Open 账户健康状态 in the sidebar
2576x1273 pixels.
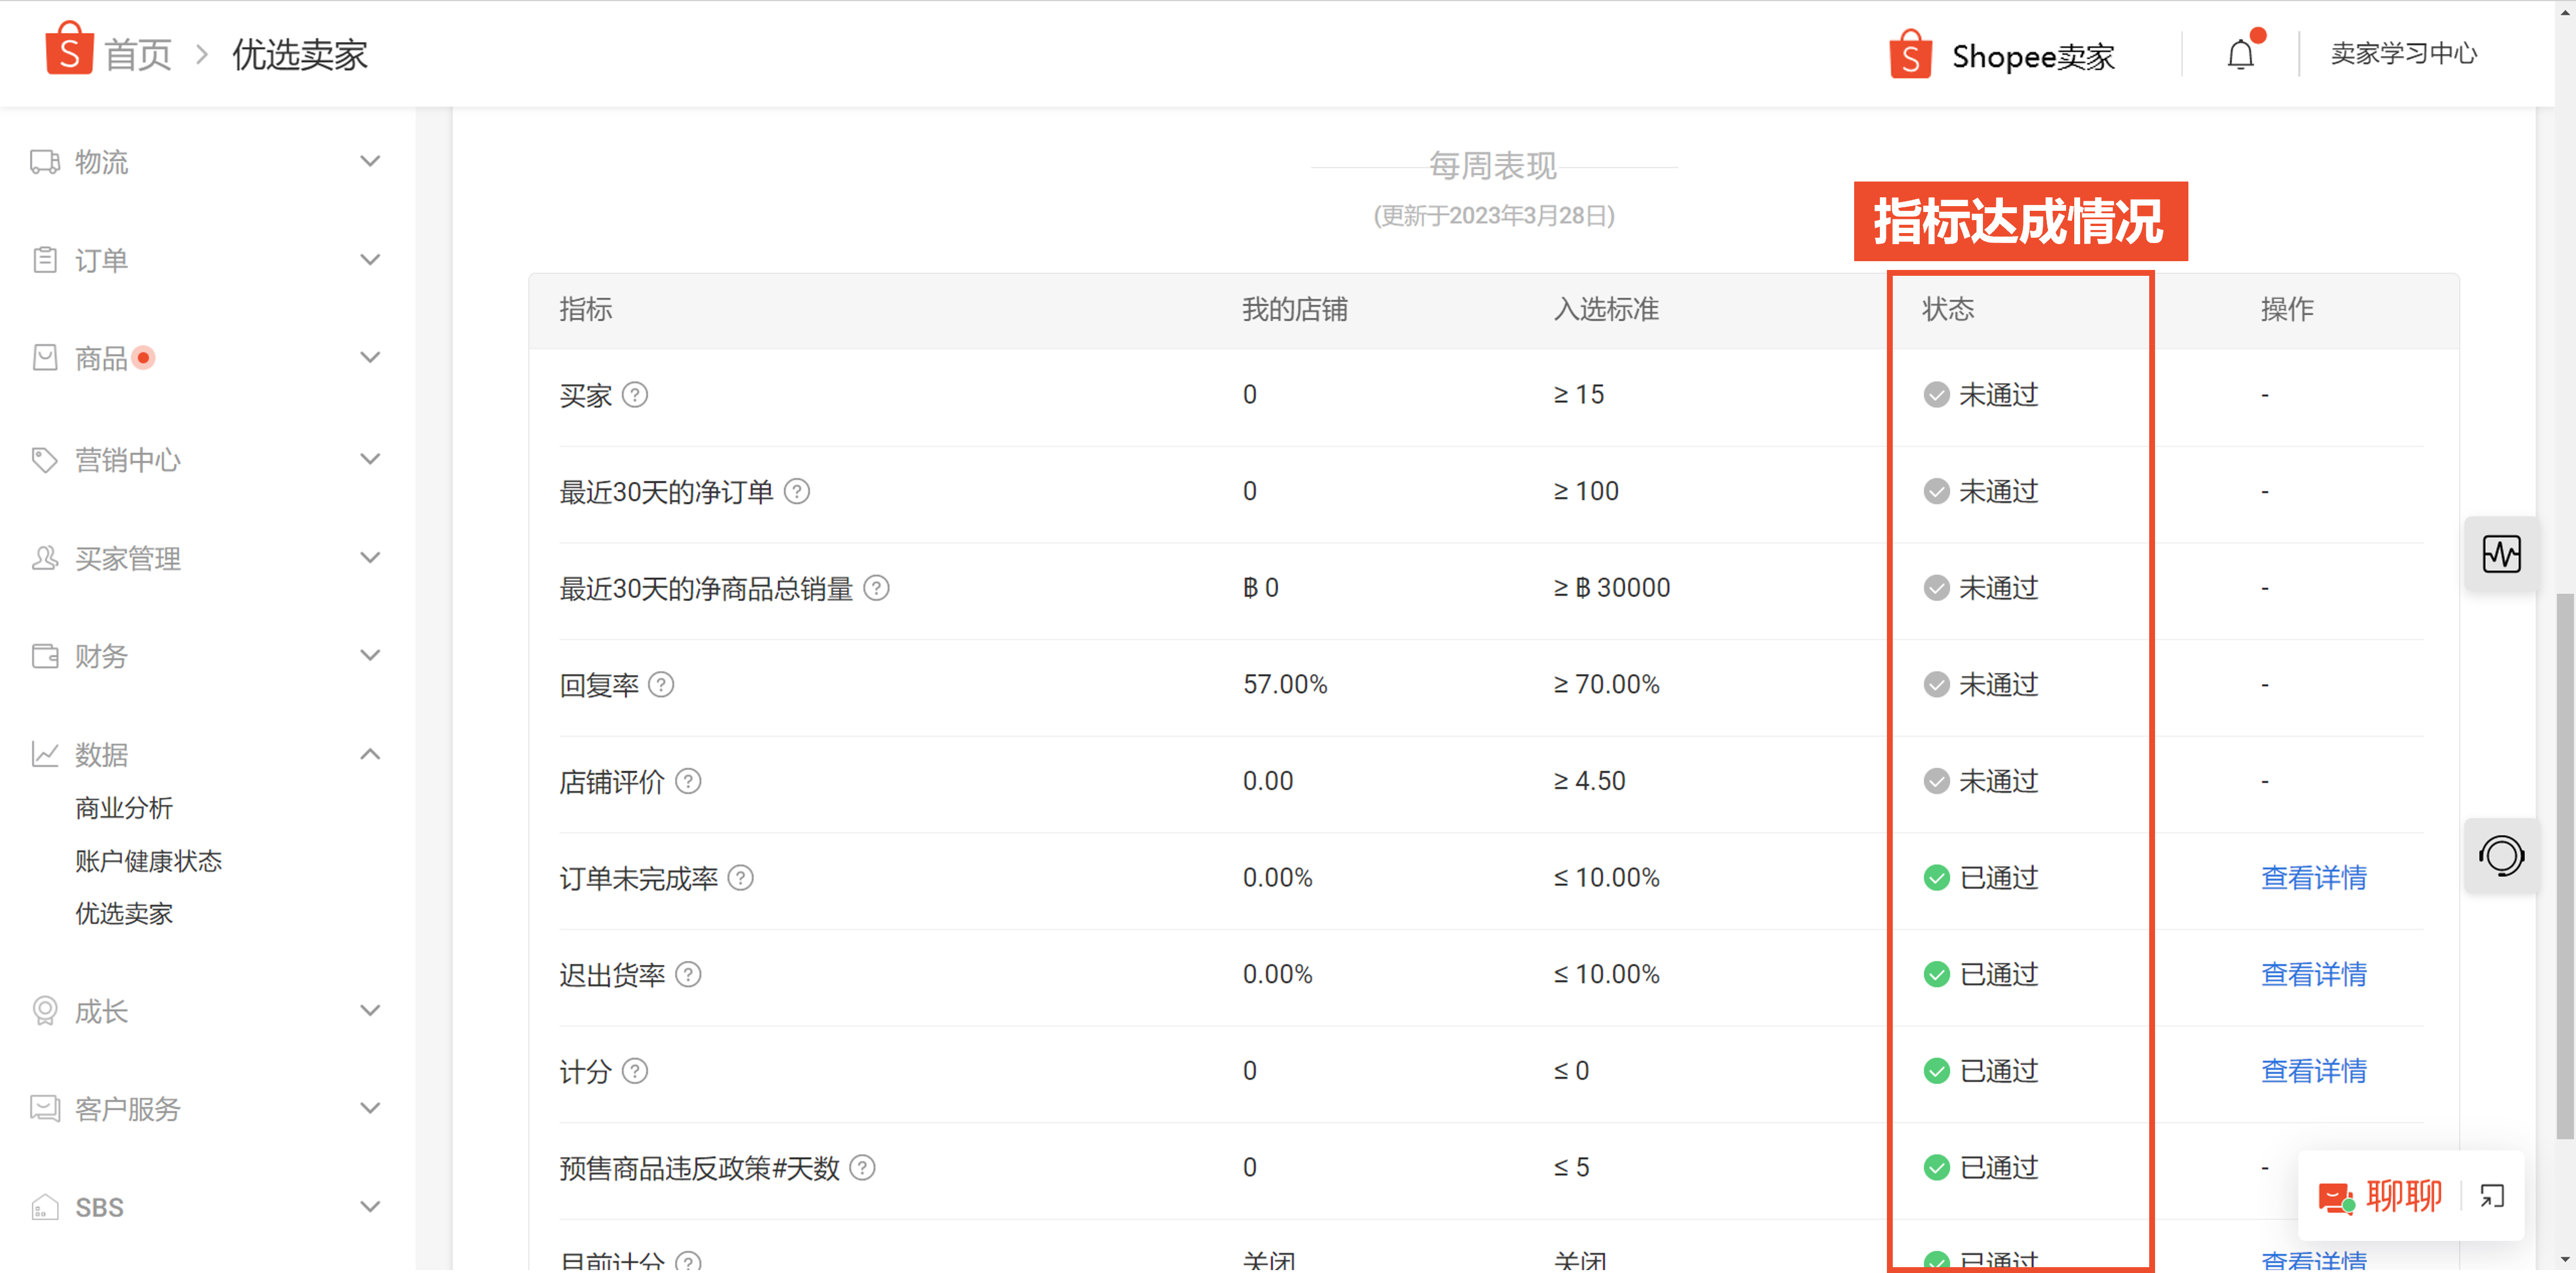pos(148,861)
